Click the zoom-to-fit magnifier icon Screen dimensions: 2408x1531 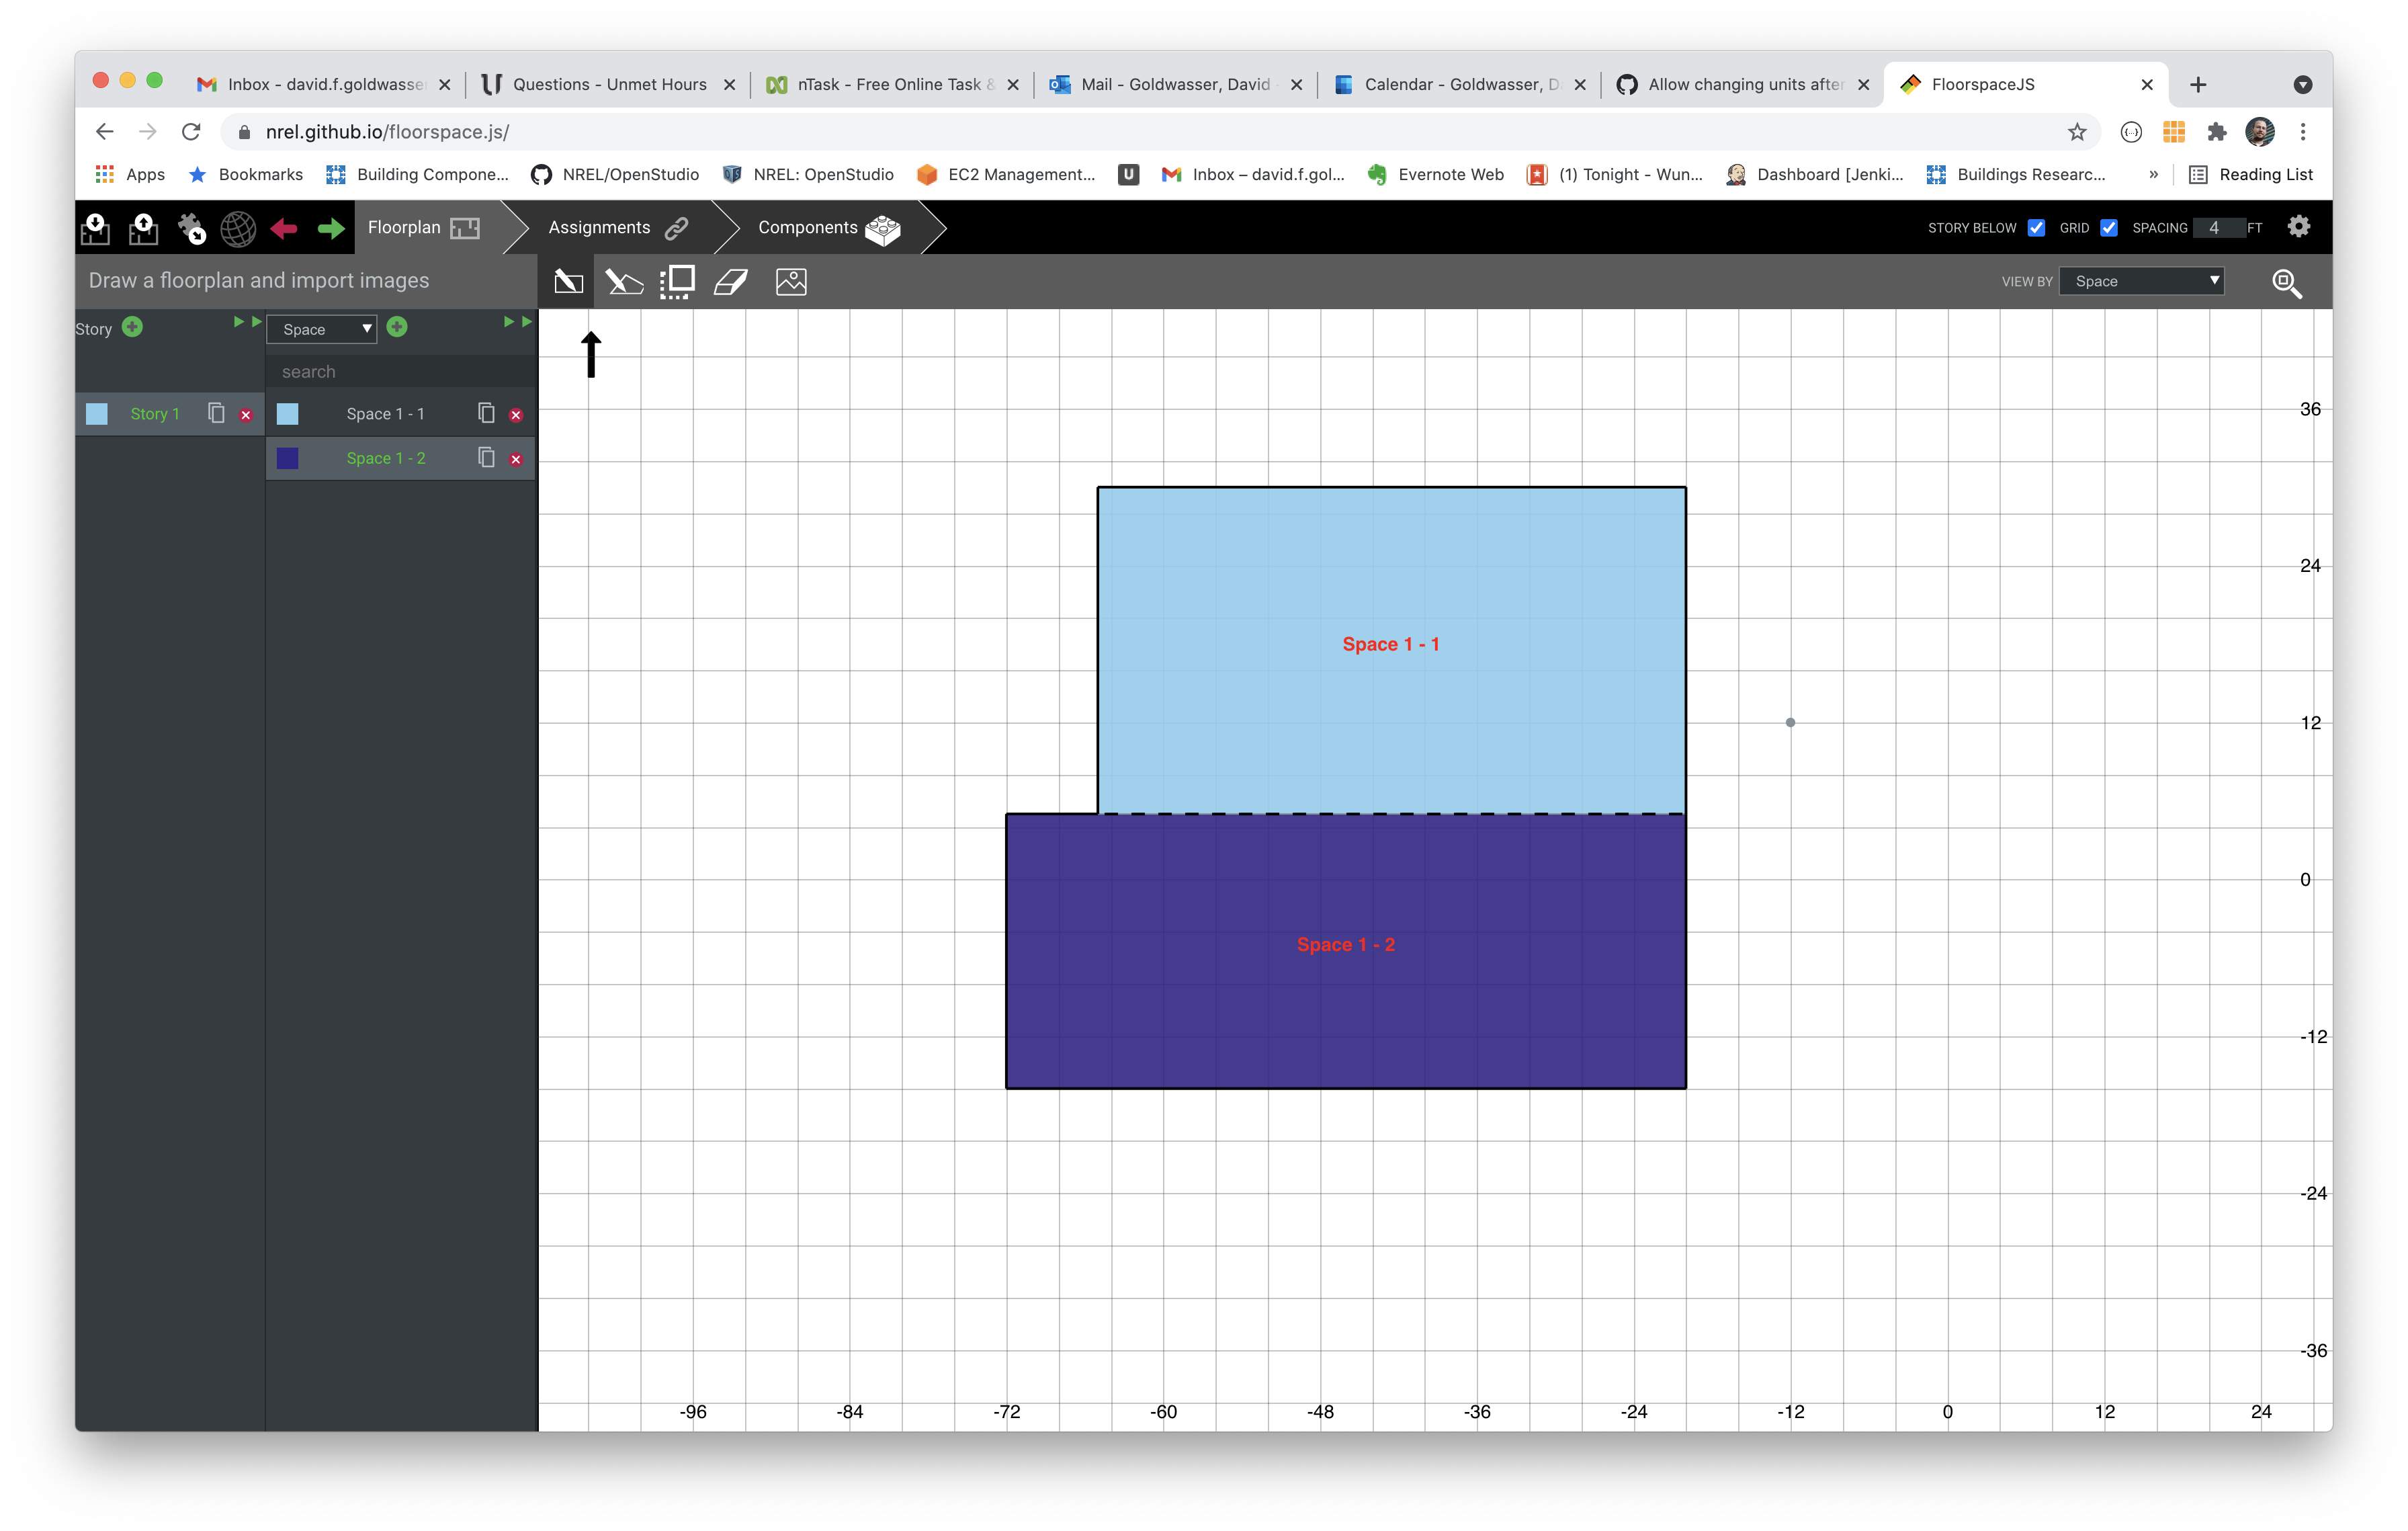pos(2286,283)
